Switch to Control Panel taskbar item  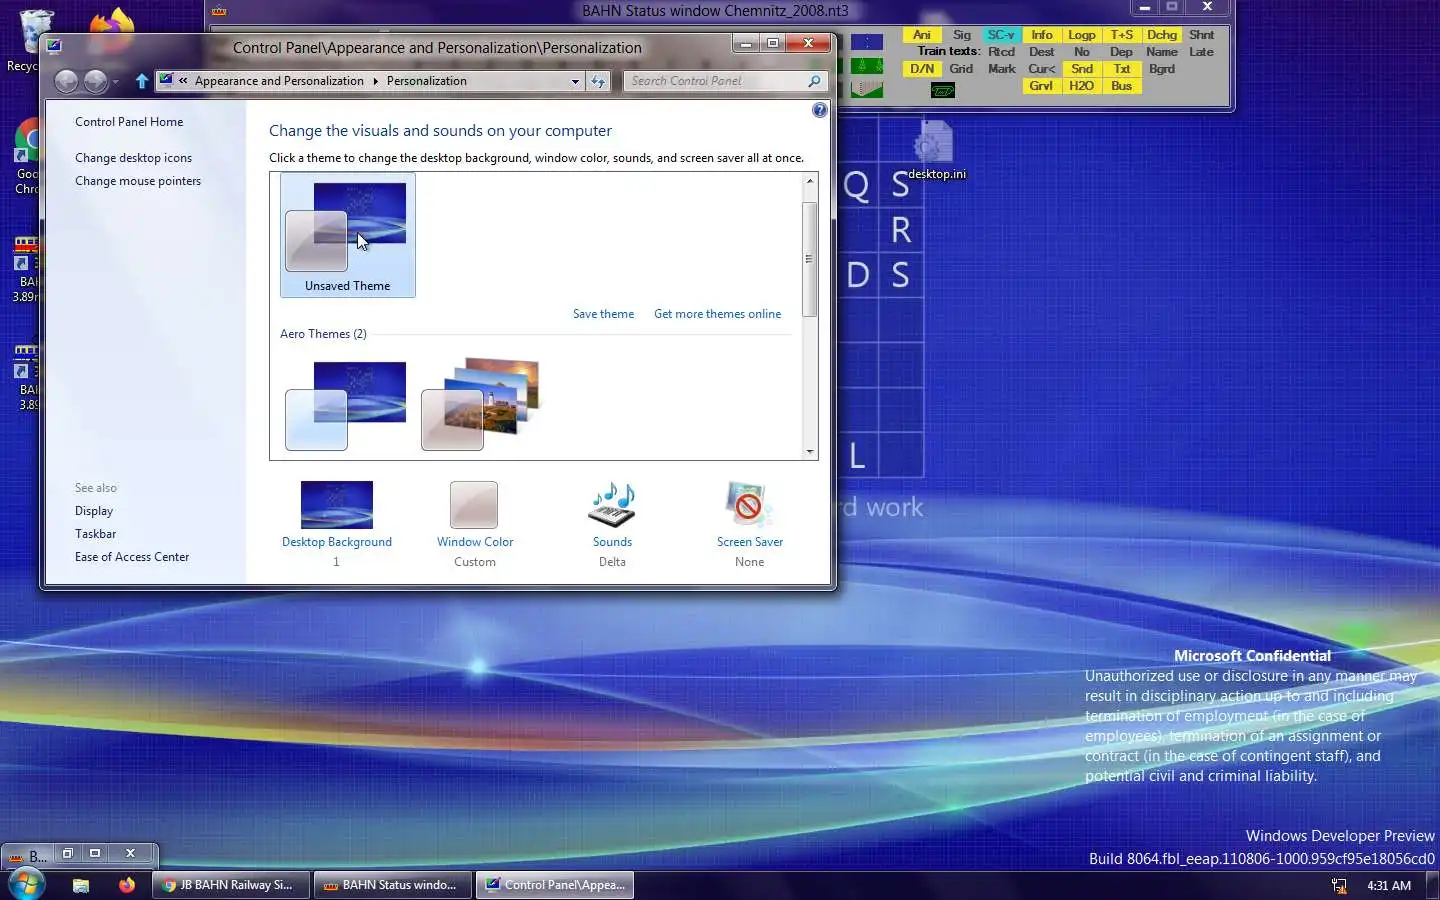click(555, 885)
